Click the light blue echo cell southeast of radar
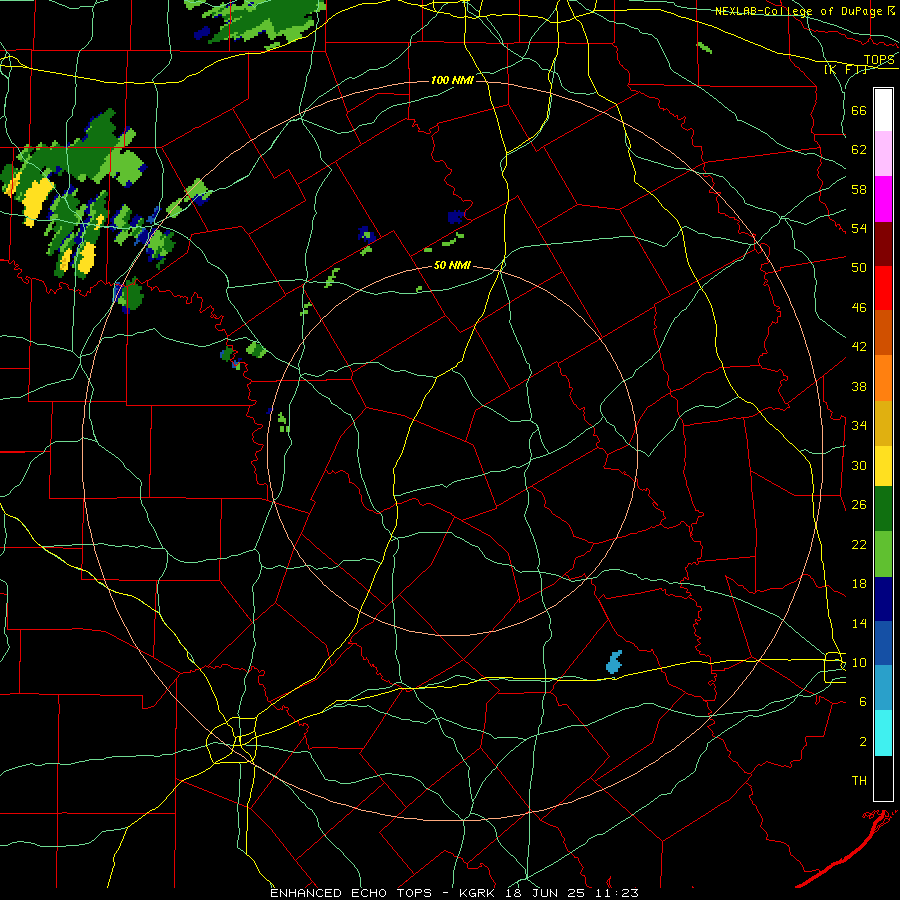This screenshot has height=900, width=900. [614, 662]
